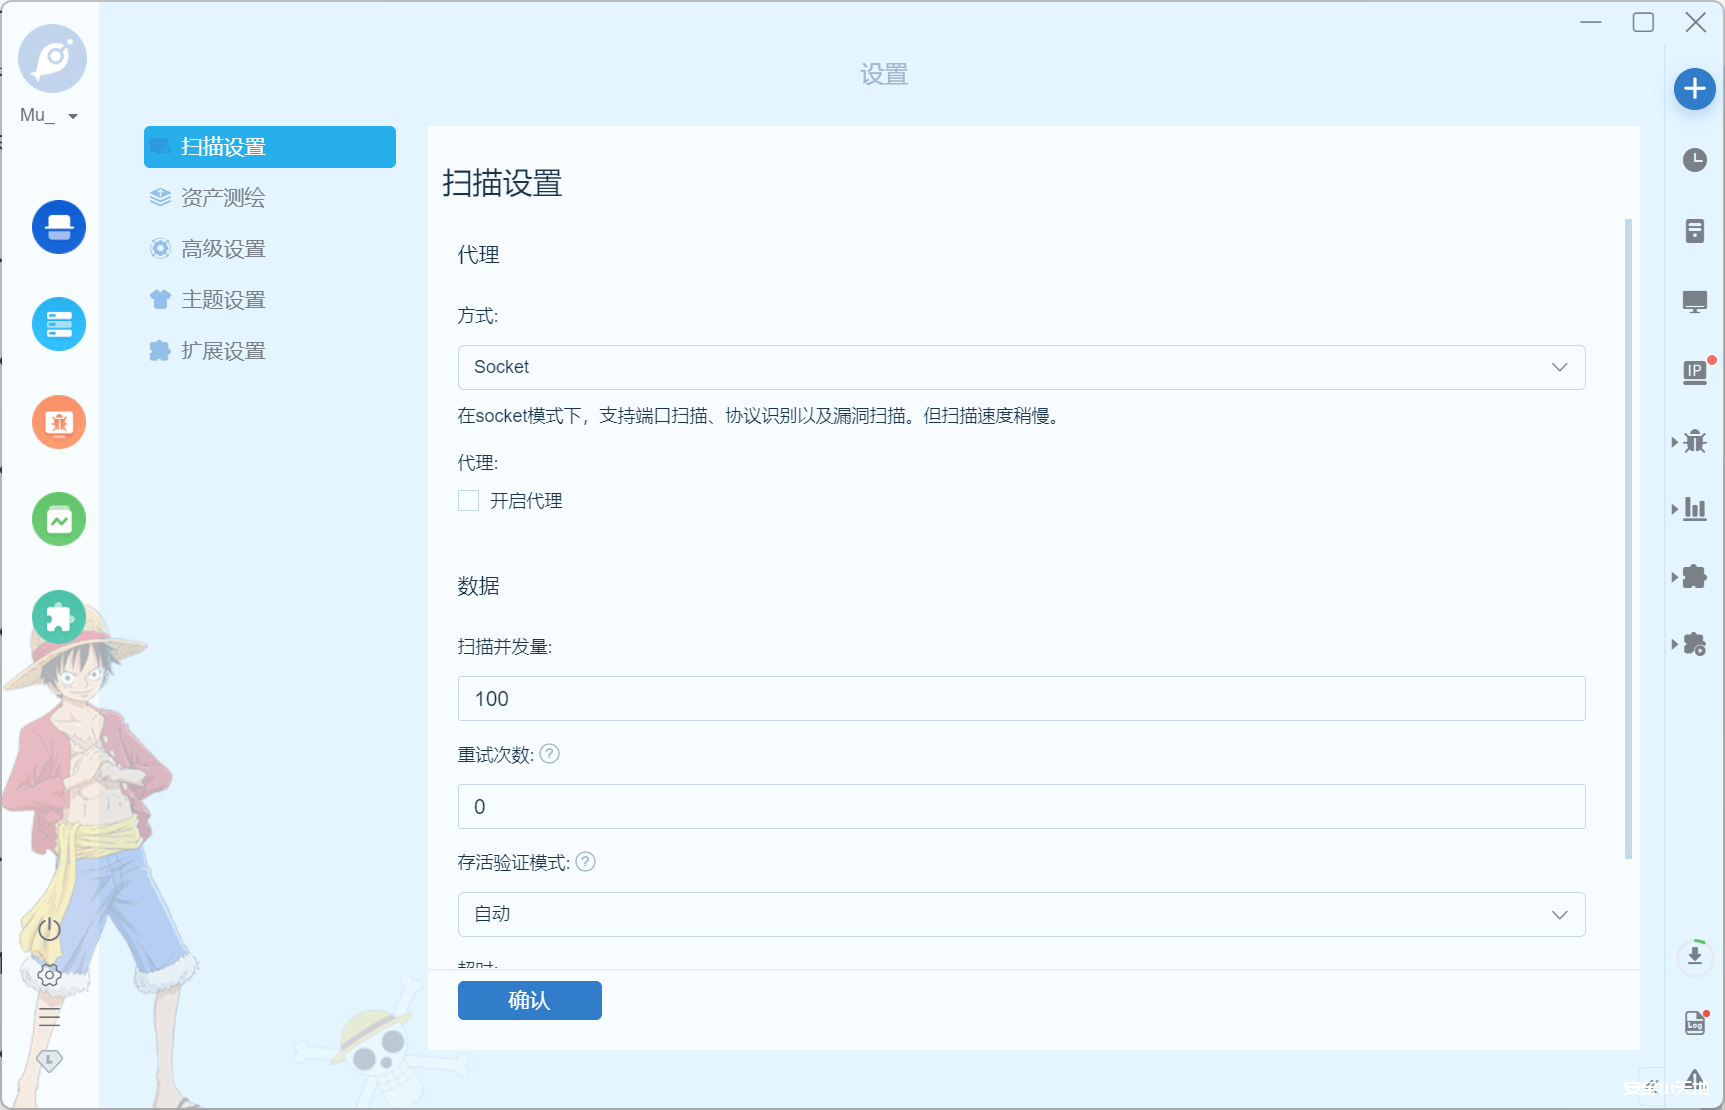Open the 重试次数 help question mark
Image resolution: width=1725 pixels, height=1110 pixels.
pyautogui.click(x=548, y=754)
